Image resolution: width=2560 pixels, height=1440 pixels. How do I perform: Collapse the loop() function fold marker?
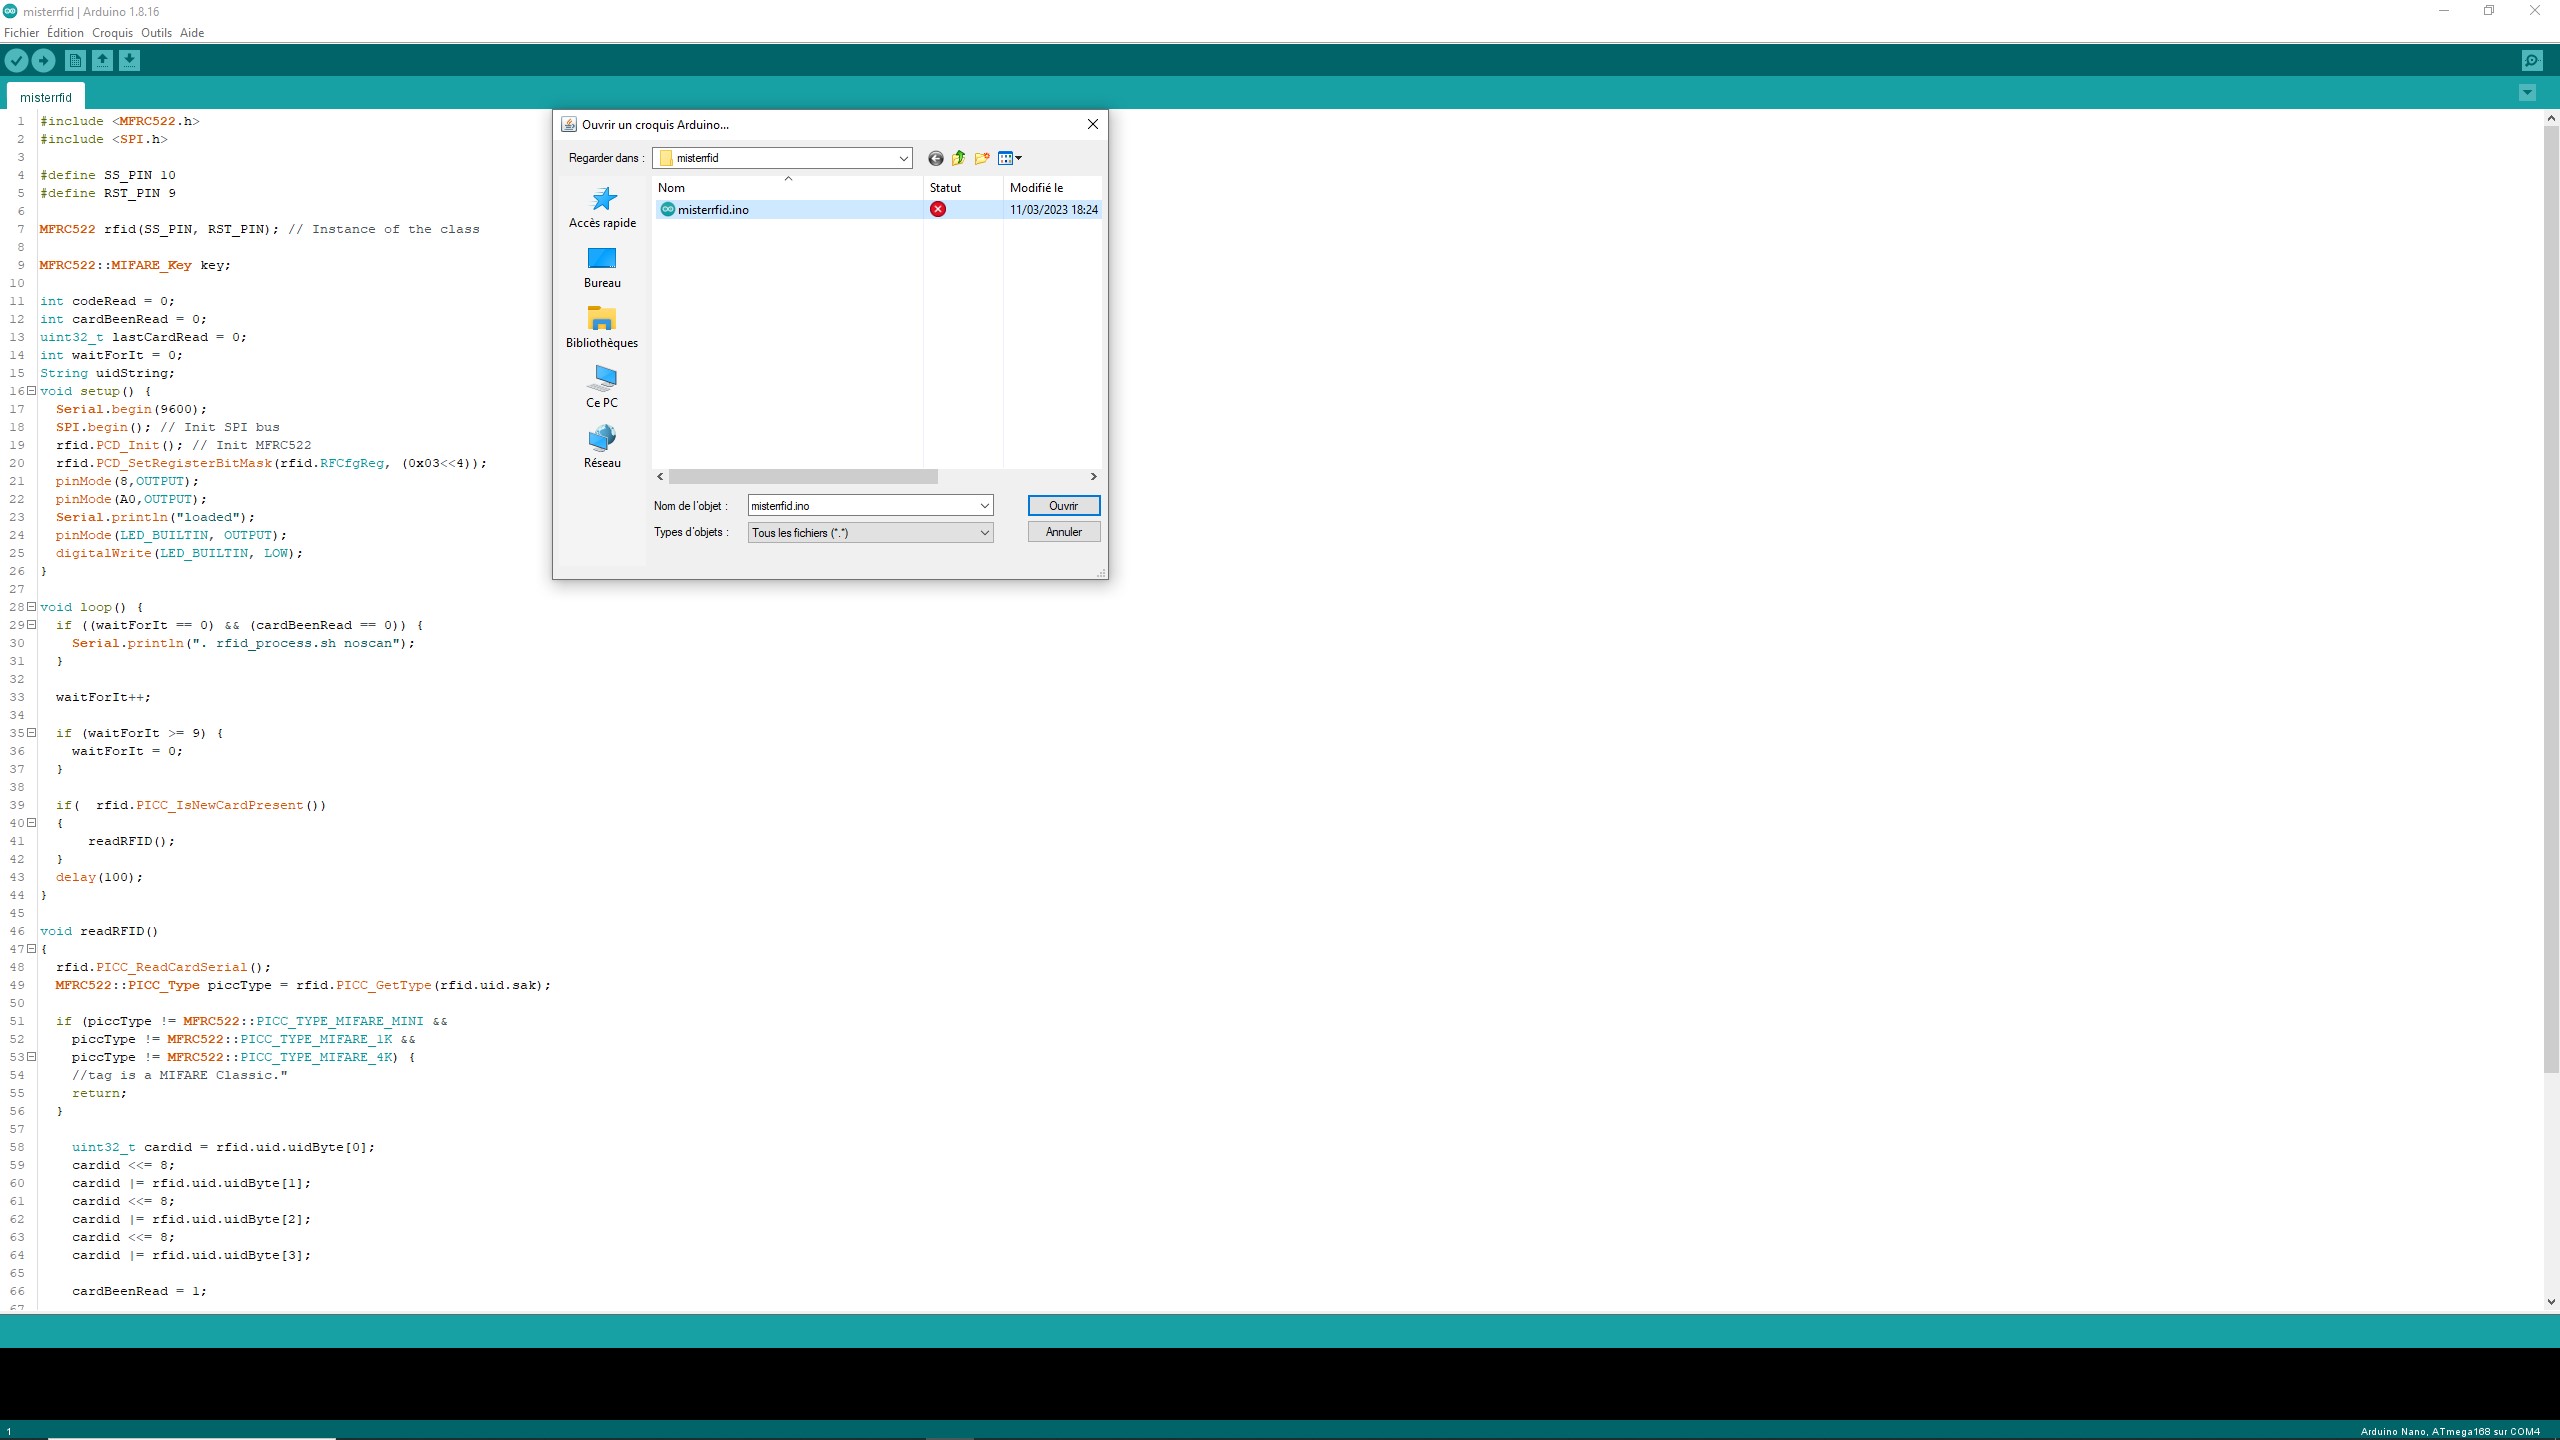(x=31, y=607)
